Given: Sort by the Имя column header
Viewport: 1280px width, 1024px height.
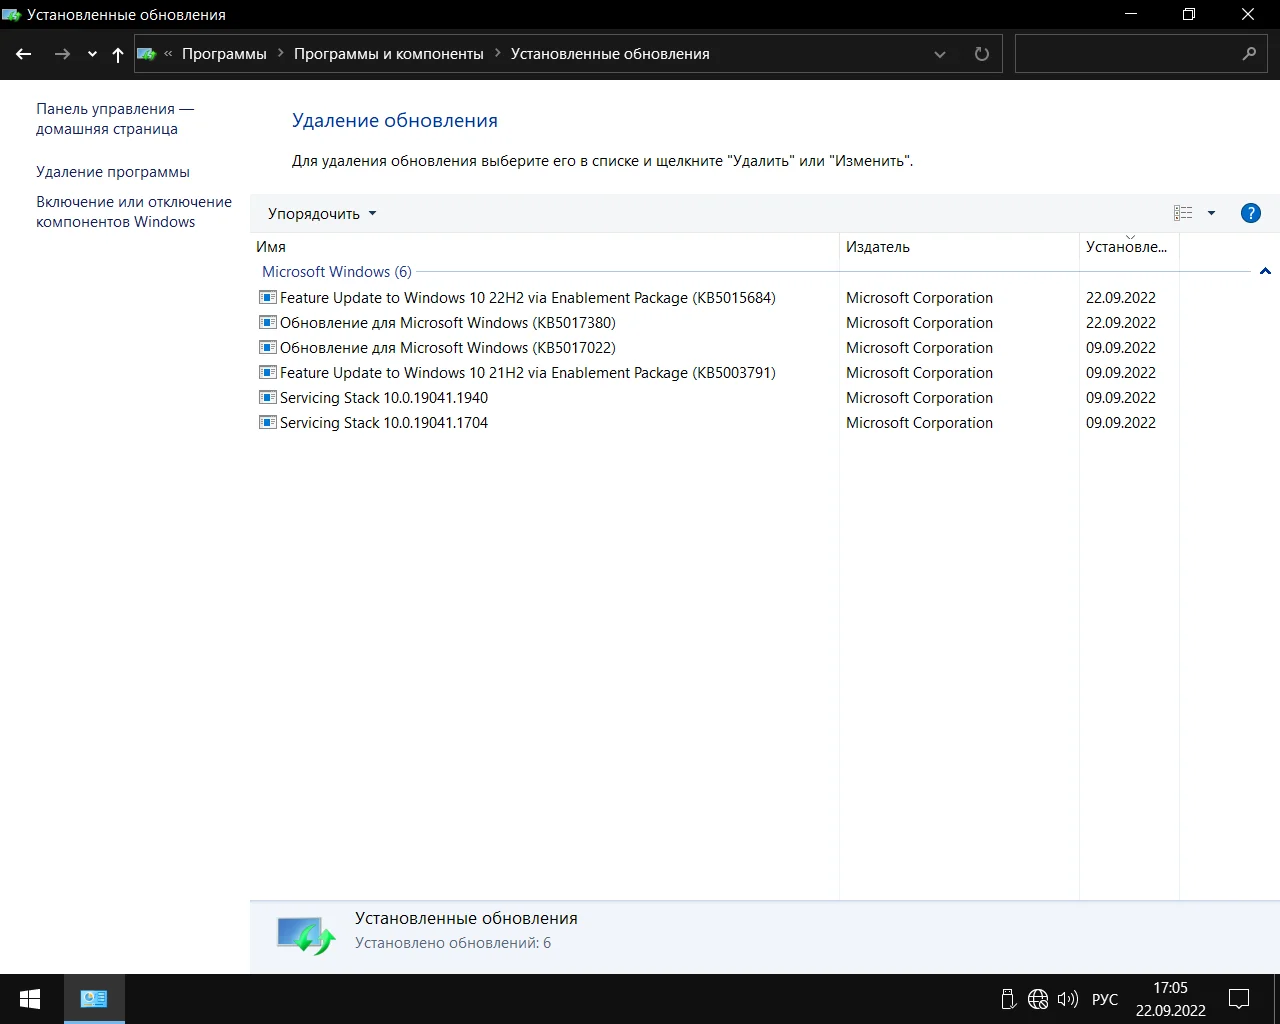Looking at the screenshot, I should point(544,247).
